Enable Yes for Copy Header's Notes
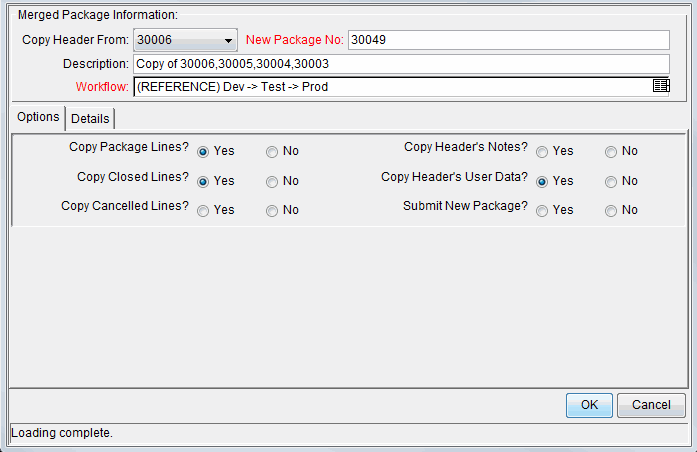Screen dimensions: 697x452 (542, 152)
